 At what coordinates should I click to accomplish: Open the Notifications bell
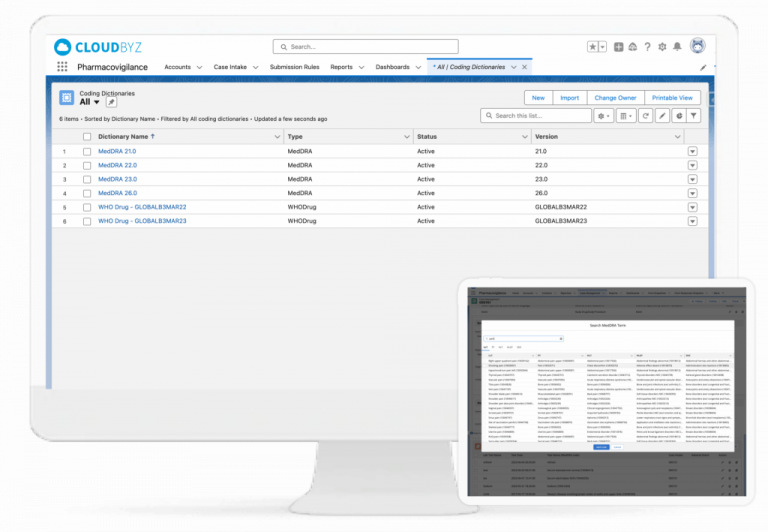tap(677, 47)
